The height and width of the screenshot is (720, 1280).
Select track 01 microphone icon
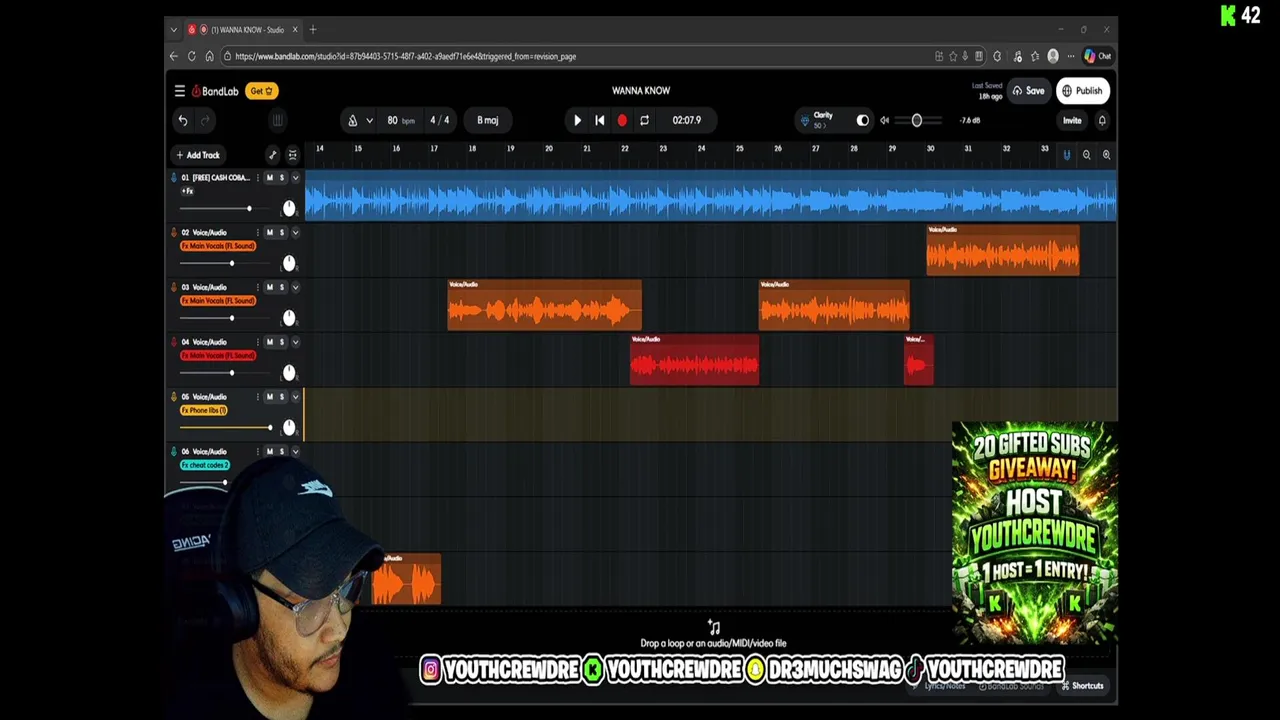tap(174, 178)
